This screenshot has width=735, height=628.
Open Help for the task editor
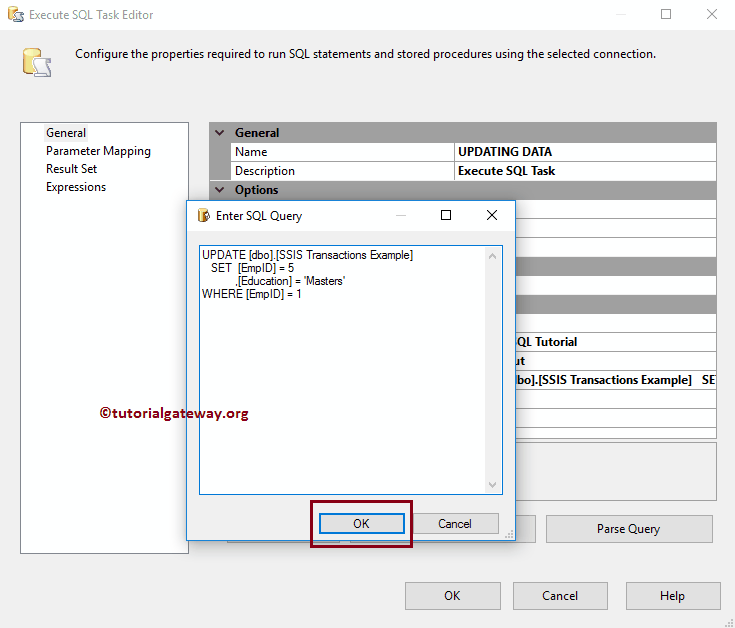click(673, 596)
